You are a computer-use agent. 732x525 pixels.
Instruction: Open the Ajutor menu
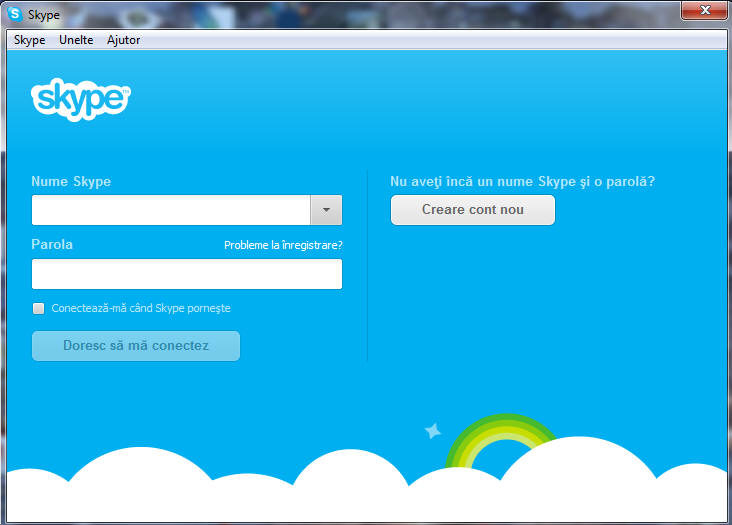123,40
